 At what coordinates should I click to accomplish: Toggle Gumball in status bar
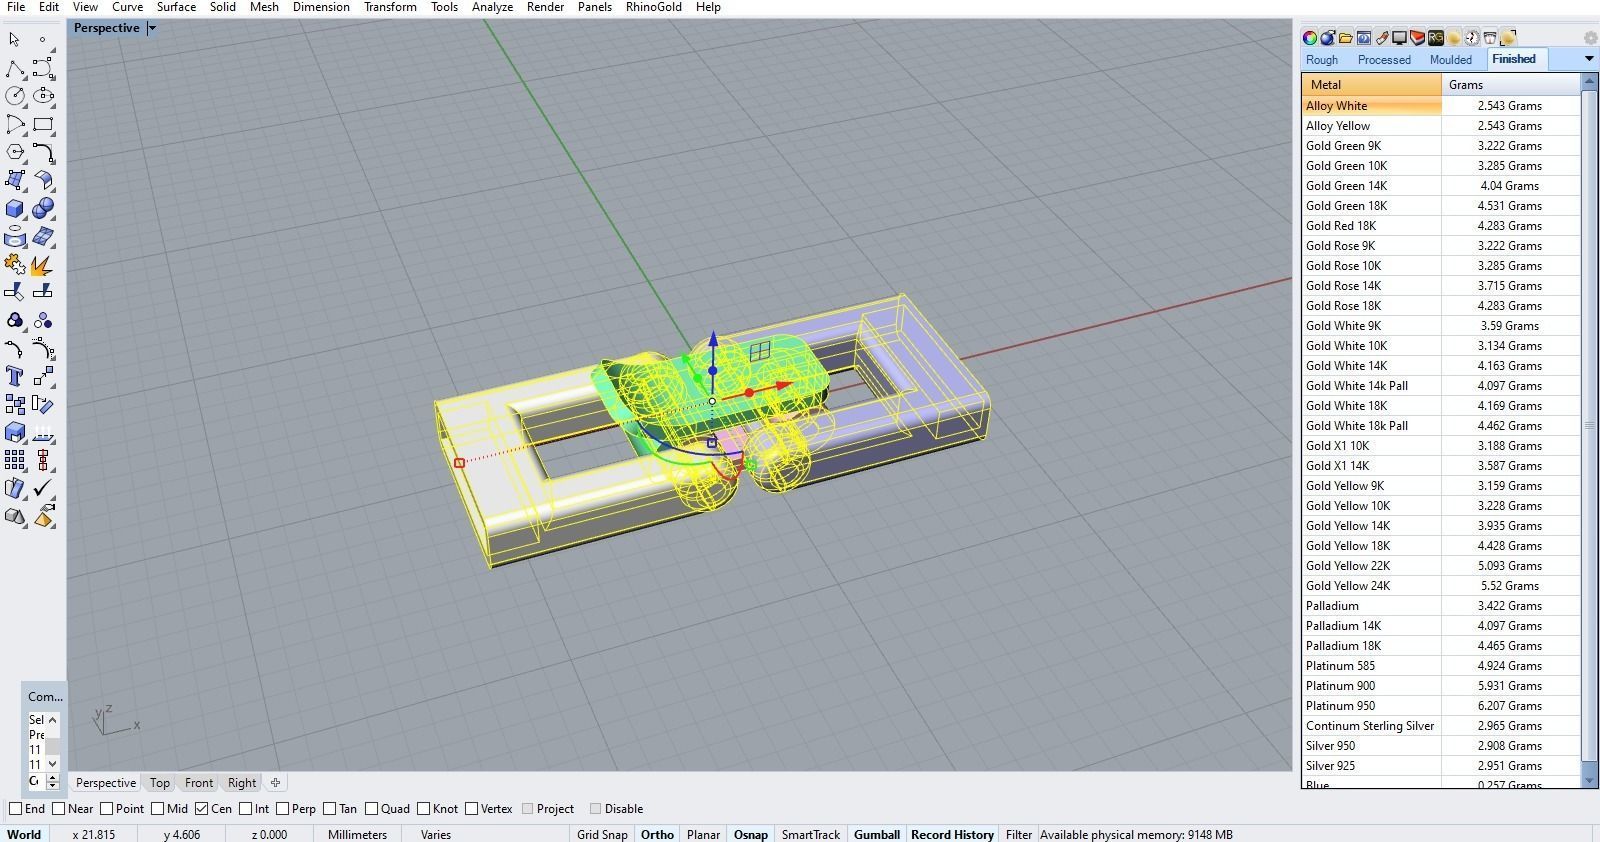(x=877, y=835)
